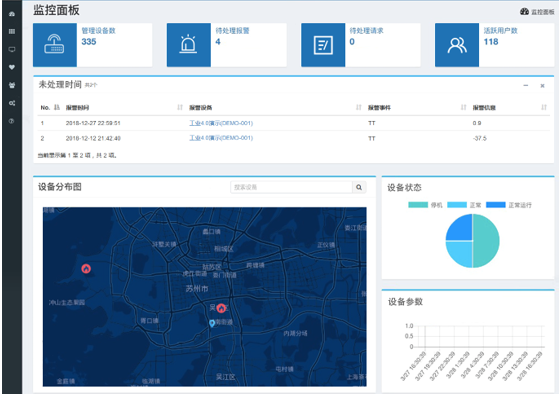Click the users icon on 活跃用户数 card
The image size is (560, 394).
point(457,45)
